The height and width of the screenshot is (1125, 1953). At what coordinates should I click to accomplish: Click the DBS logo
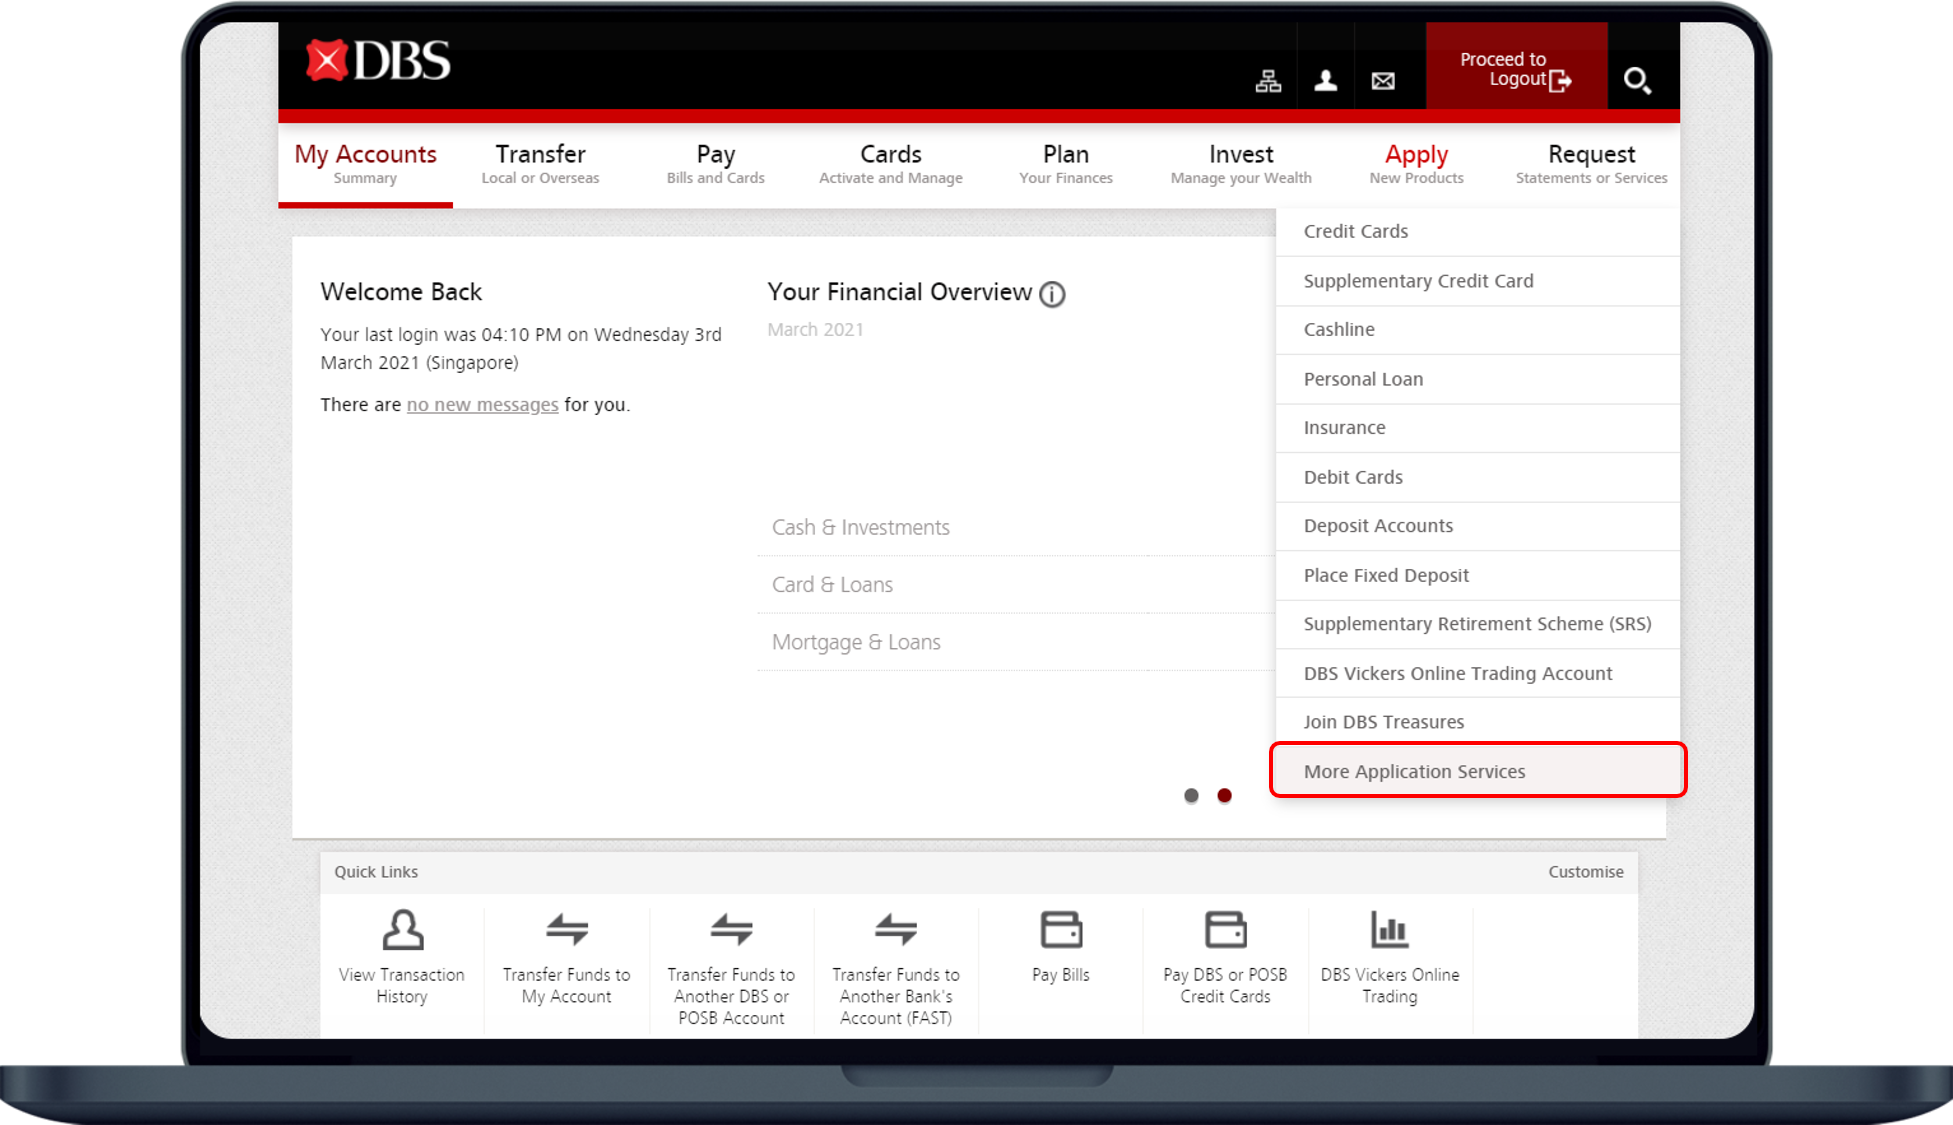[x=377, y=61]
